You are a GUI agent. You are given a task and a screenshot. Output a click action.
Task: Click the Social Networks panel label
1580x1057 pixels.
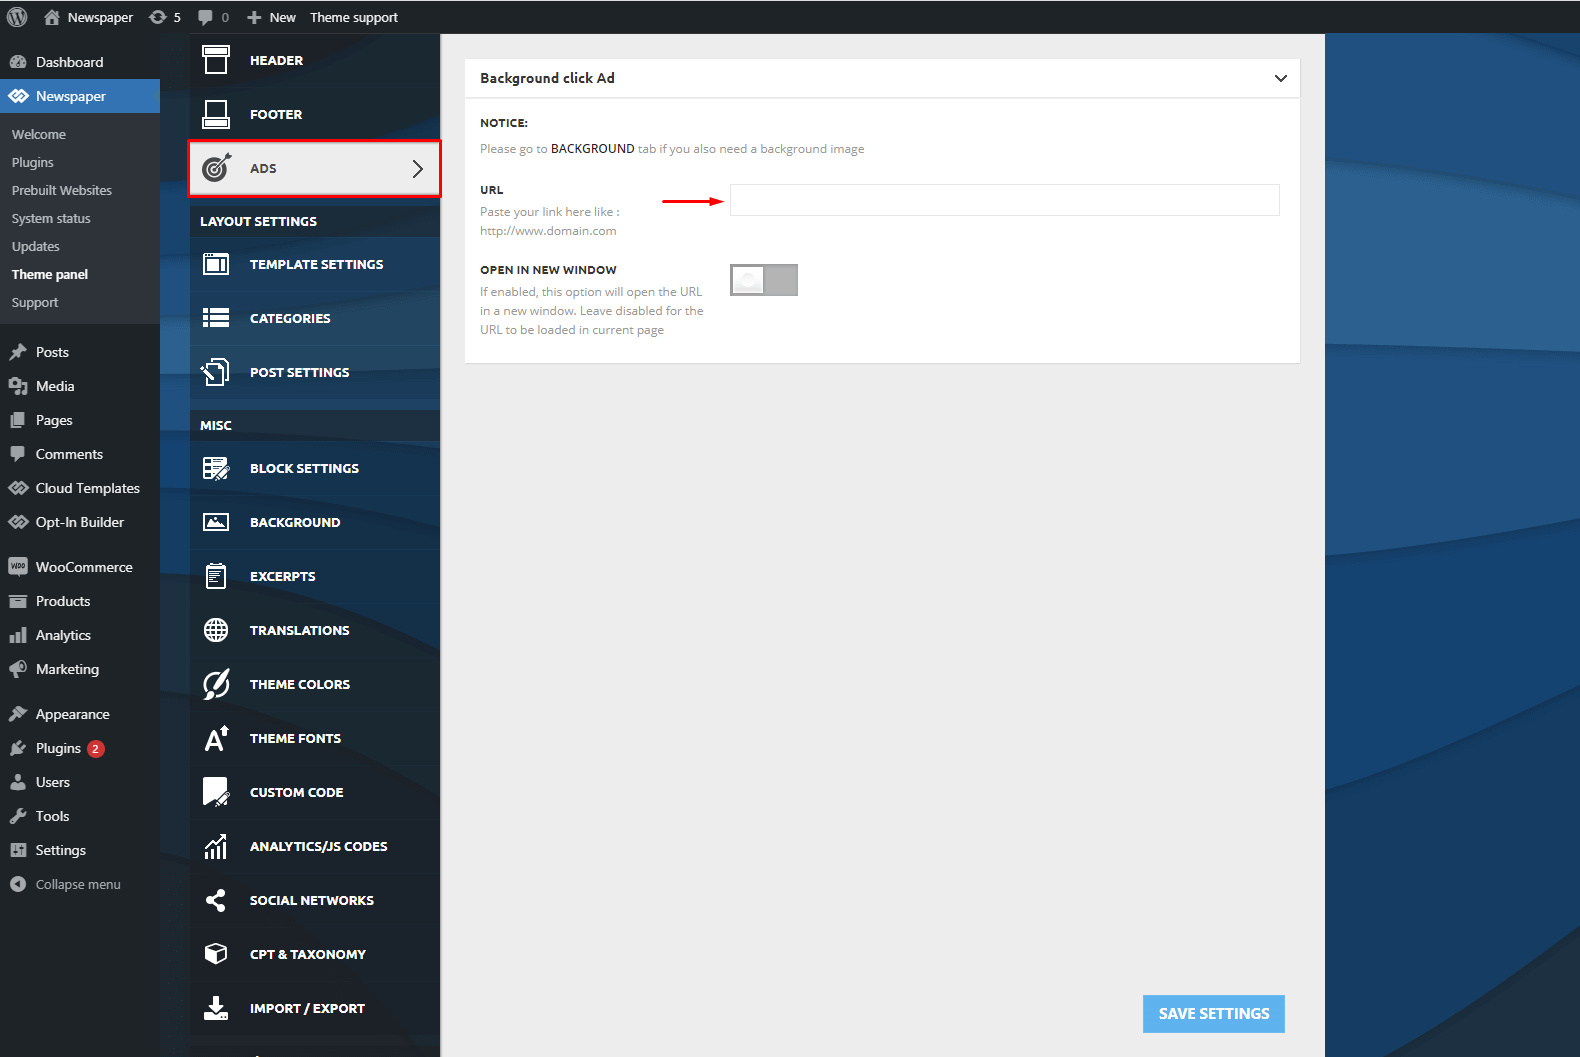click(312, 900)
